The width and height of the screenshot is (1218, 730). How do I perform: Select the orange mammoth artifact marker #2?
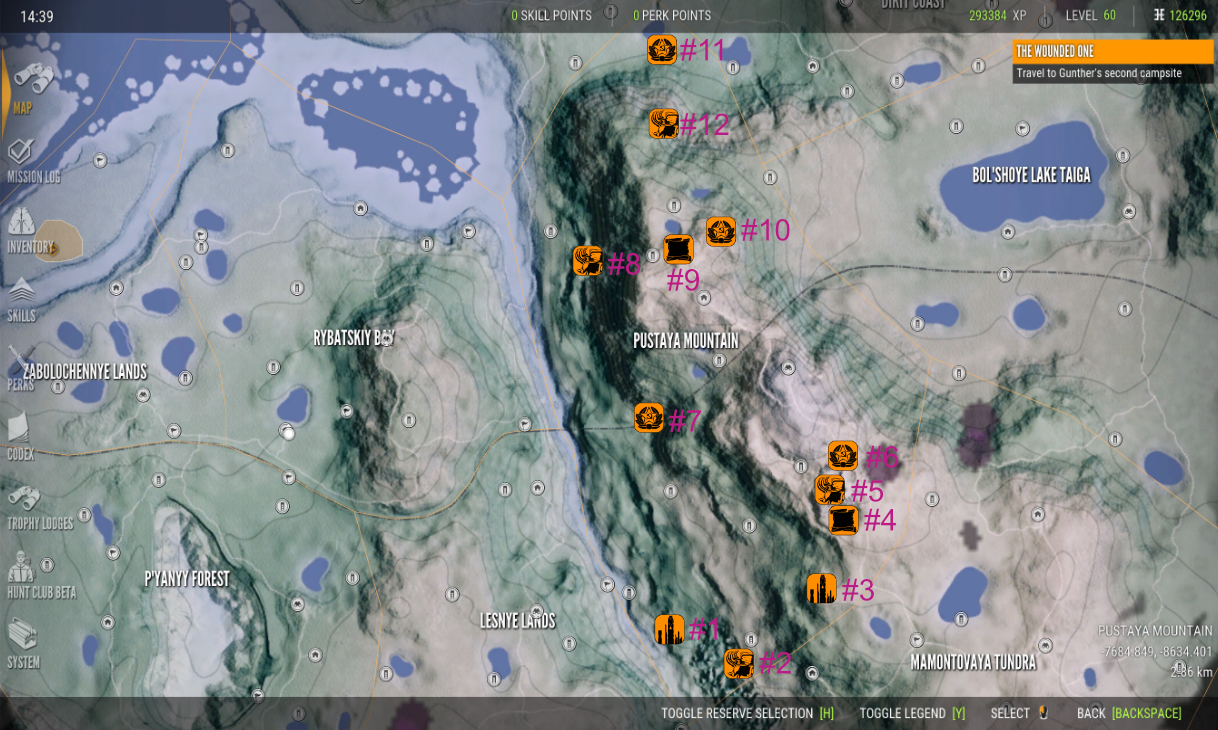click(x=739, y=664)
